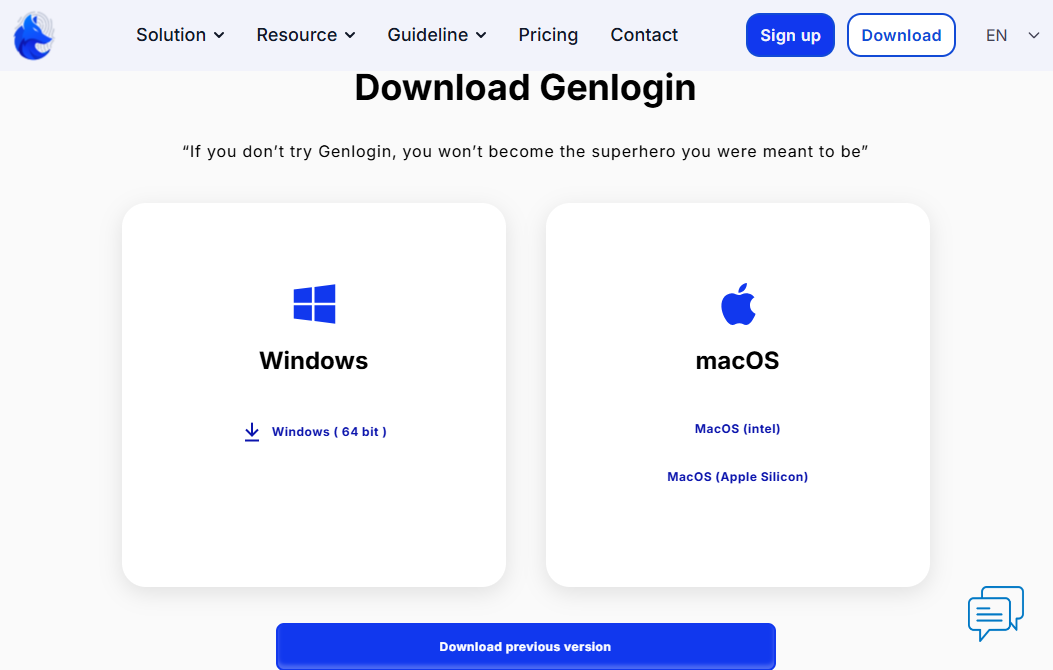1053x670 pixels.
Task: Click the chevron next to Solution
Action: coord(221,35)
